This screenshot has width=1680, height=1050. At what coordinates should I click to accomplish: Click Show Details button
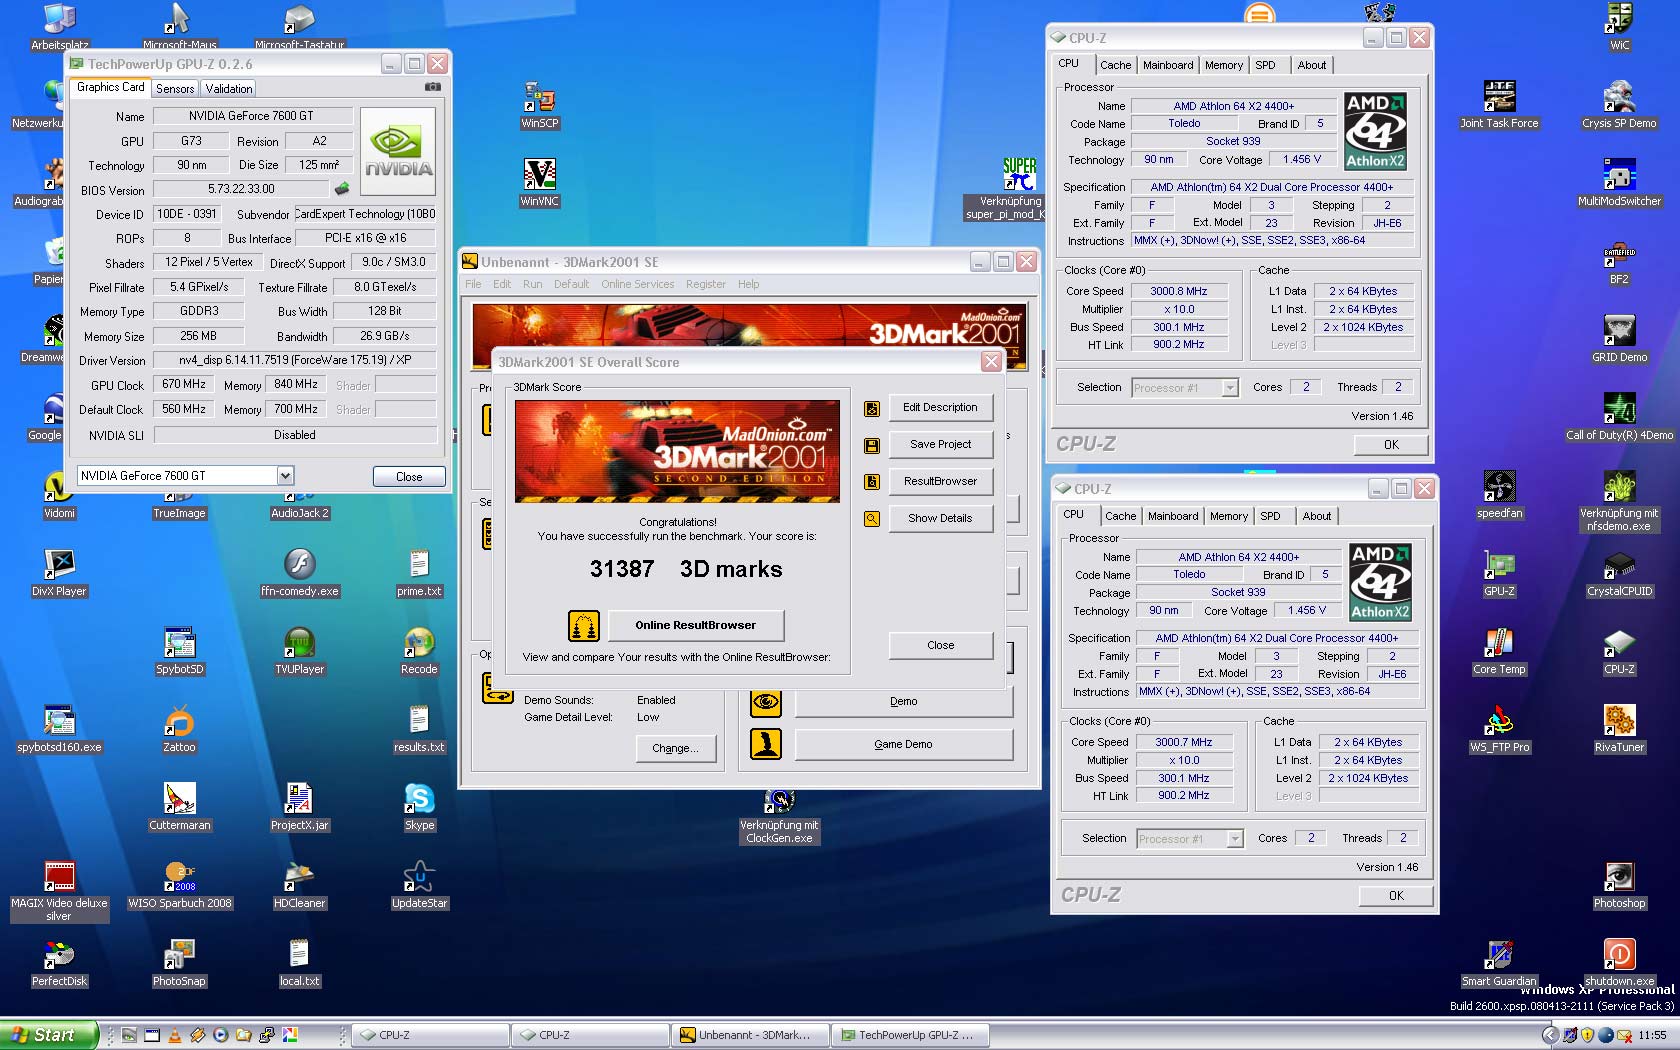coord(940,519)
